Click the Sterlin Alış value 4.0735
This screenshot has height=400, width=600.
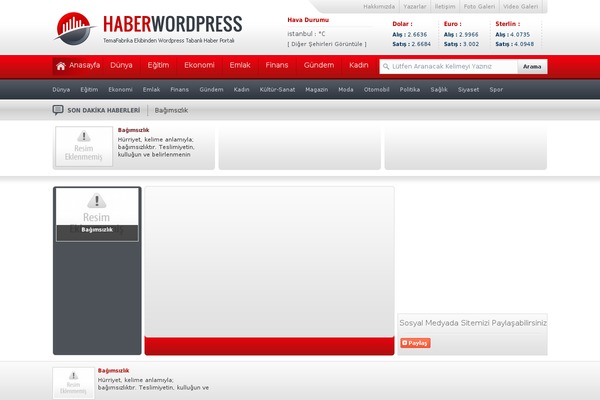coord(520,34)
